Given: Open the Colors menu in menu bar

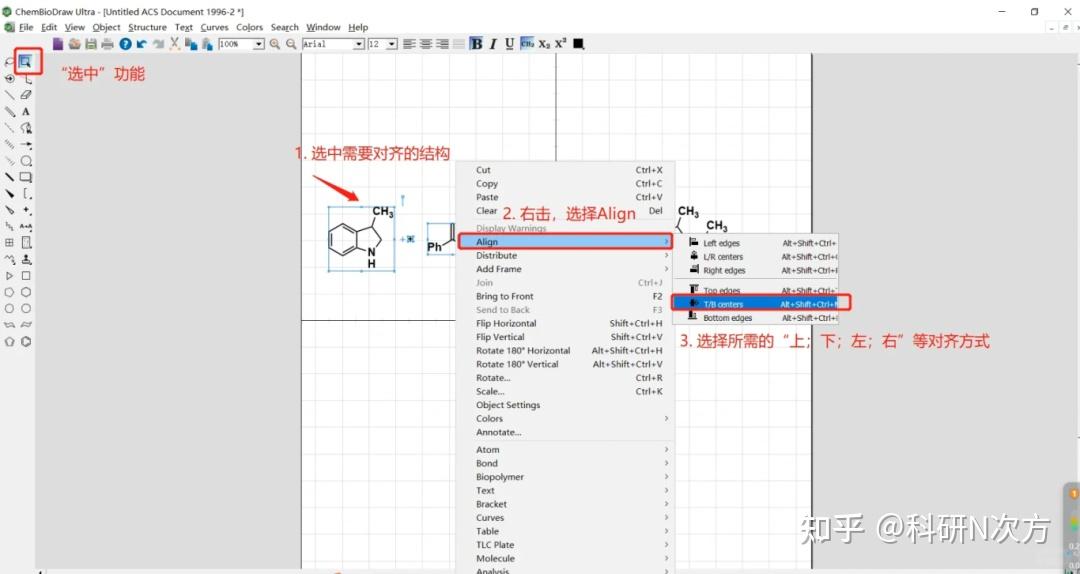Looking at the screenshot, I should click(x=249, y=28).
